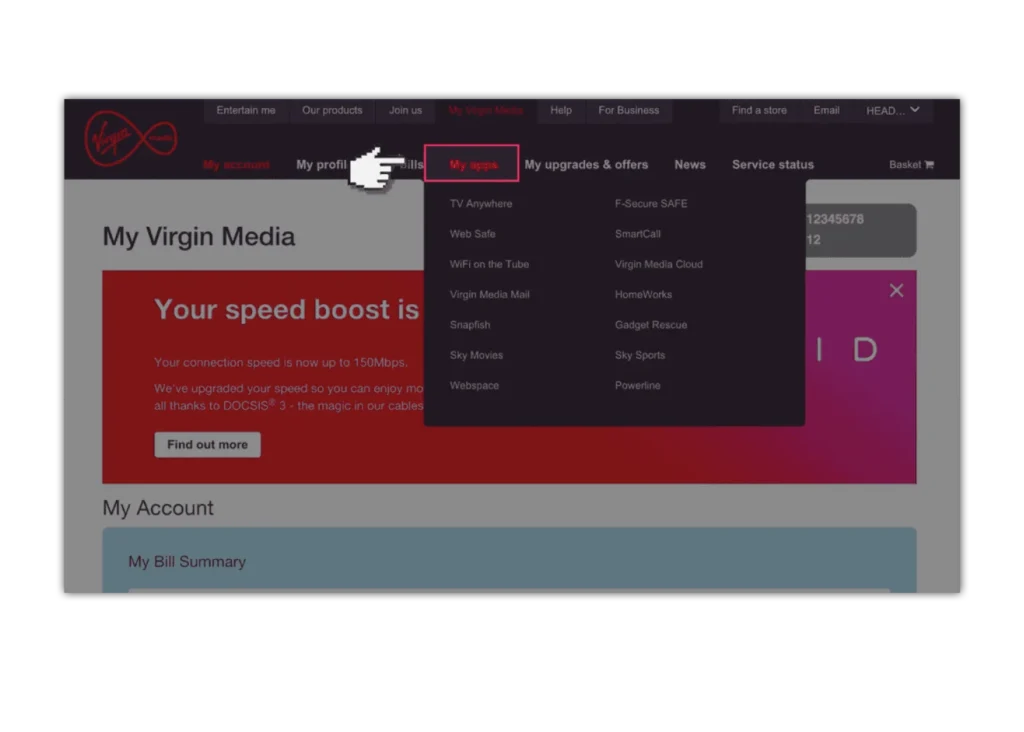Open Virgin Media Cloud
This screenshot has height=732, width=1024.
(x=658, y=264)
